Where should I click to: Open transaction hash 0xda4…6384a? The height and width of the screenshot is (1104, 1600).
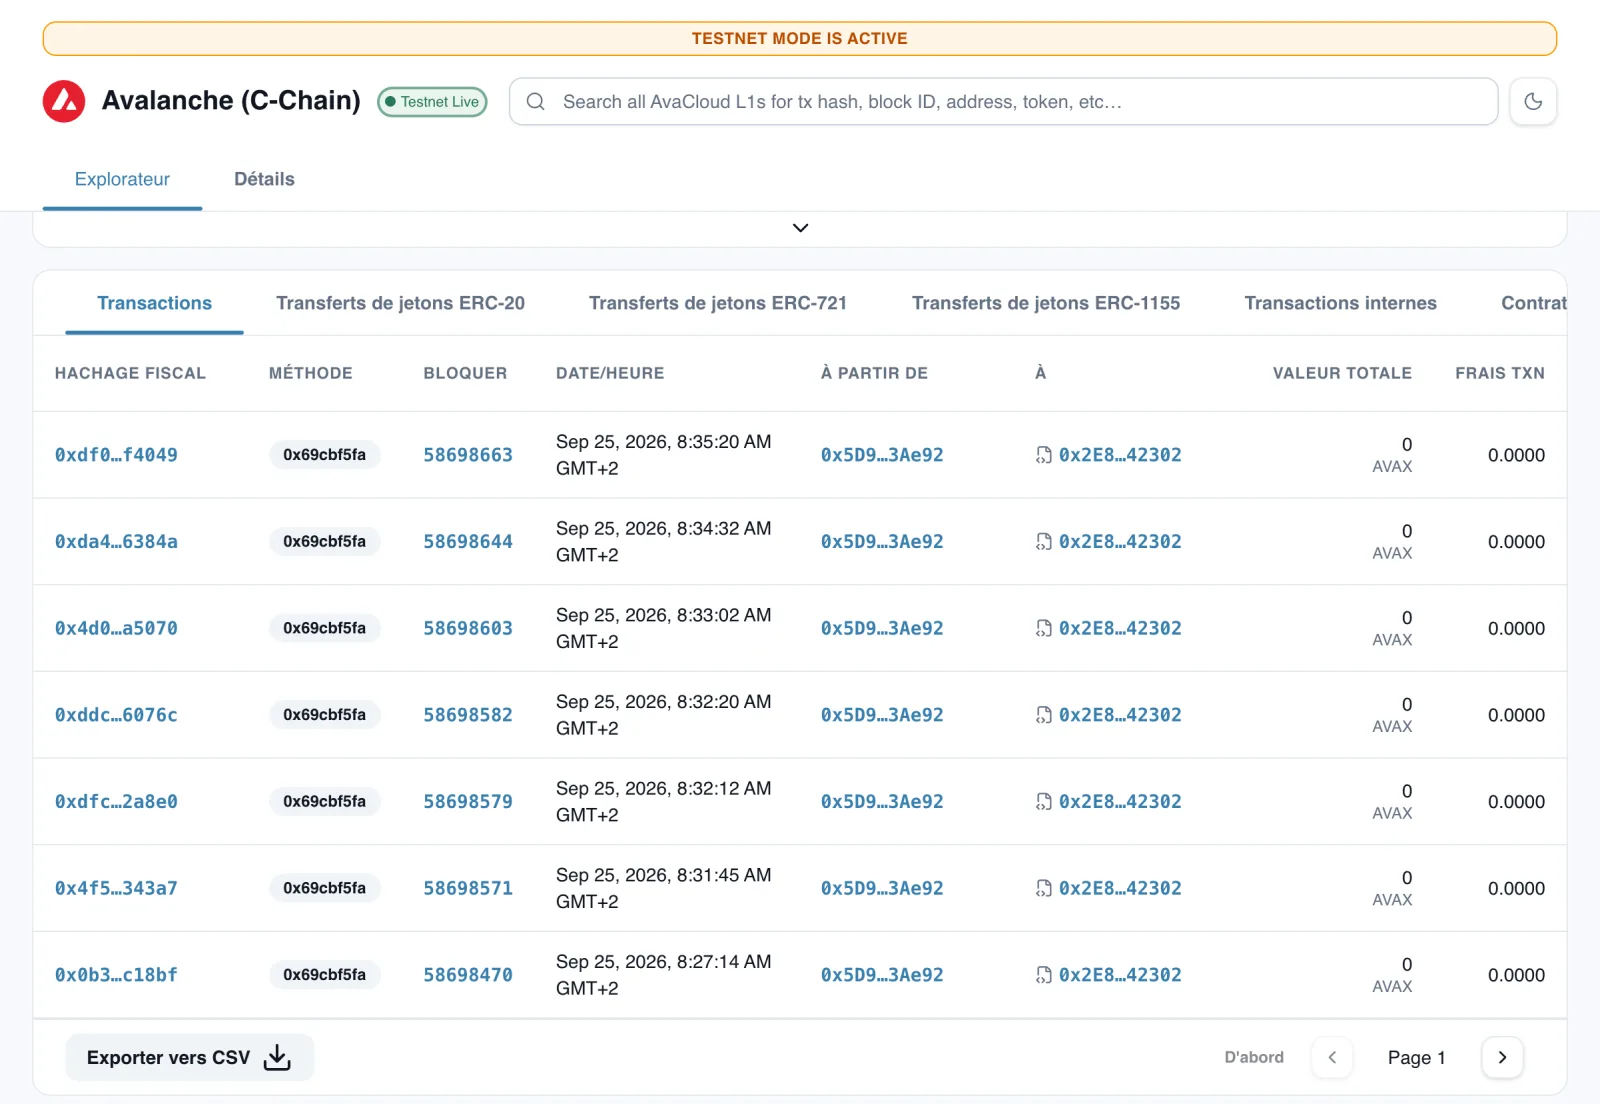[x=116, y=542]
